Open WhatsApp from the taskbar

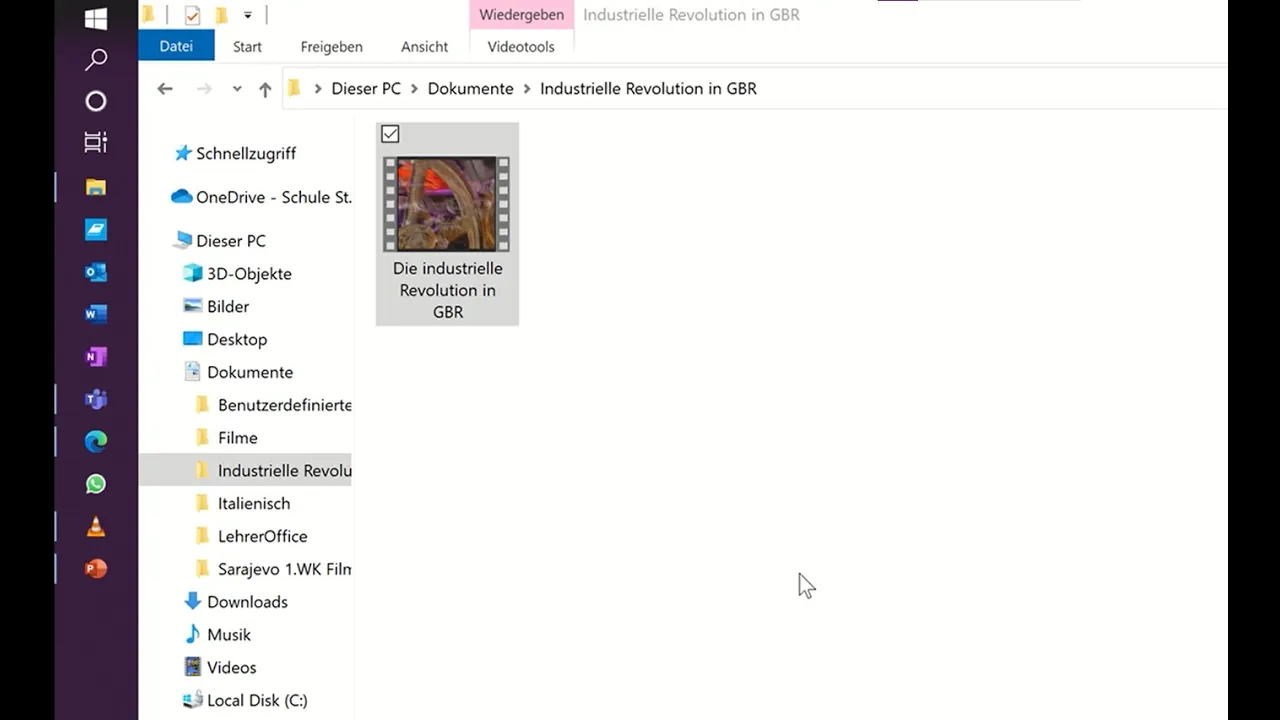(x=96, y=484)
